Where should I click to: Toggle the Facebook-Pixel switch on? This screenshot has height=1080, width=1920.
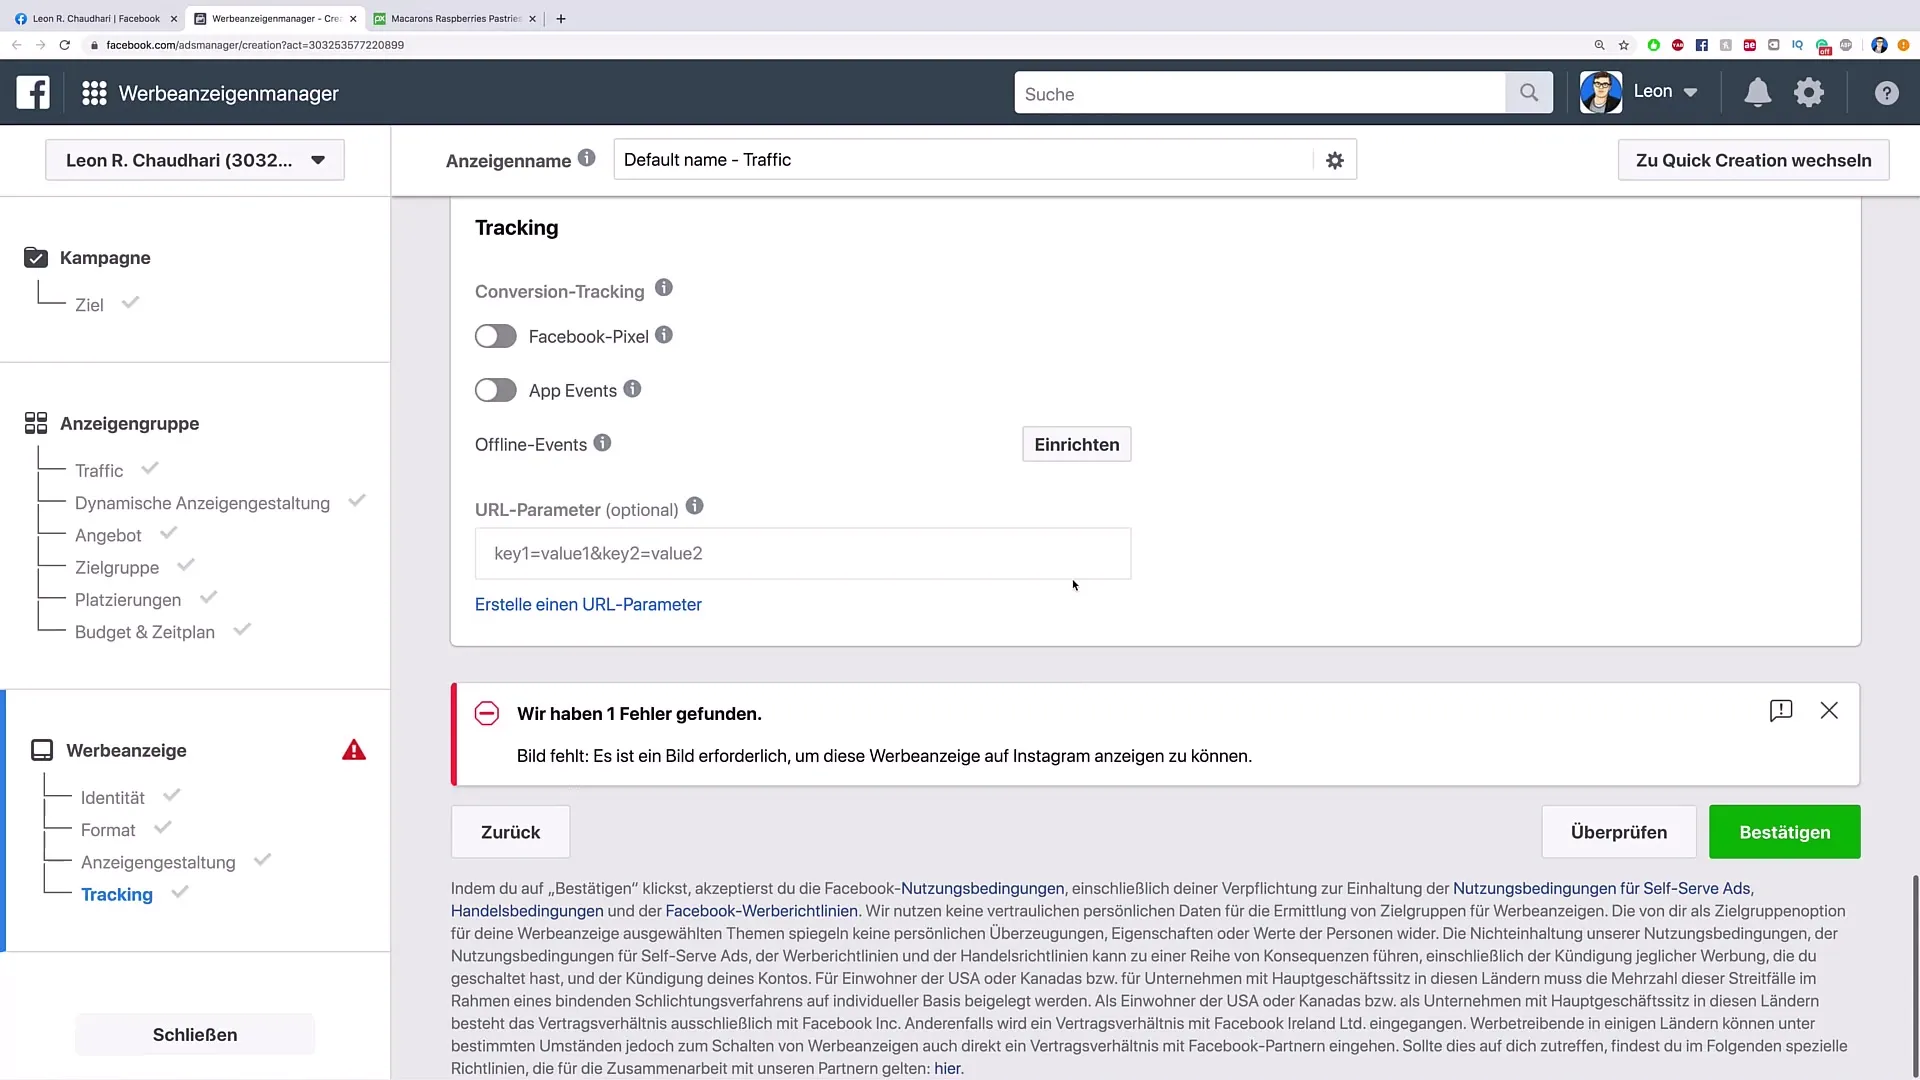pyautogui.click(x=496, y=336)
